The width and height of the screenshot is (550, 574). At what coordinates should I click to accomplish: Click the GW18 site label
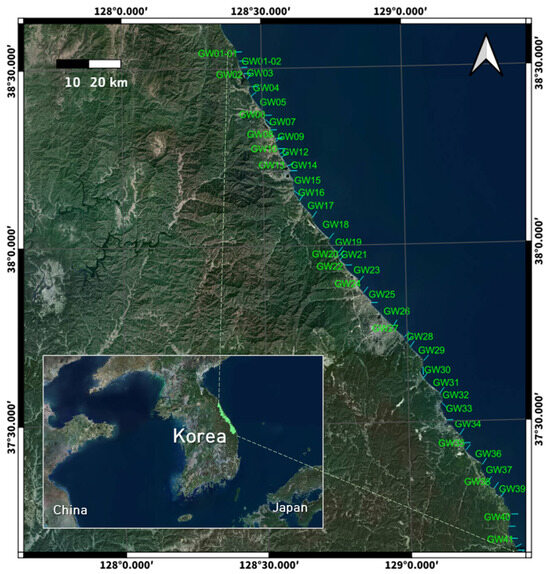click(335, 224)
